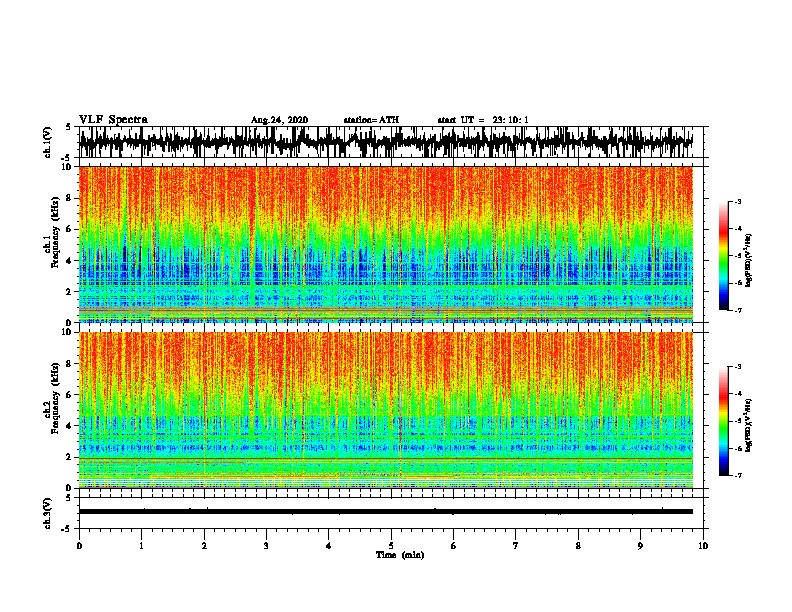This screenshot has width=792, height=612.
Task: Click the ch.1 color bar log(PSD) unit label
Action: 749,261
